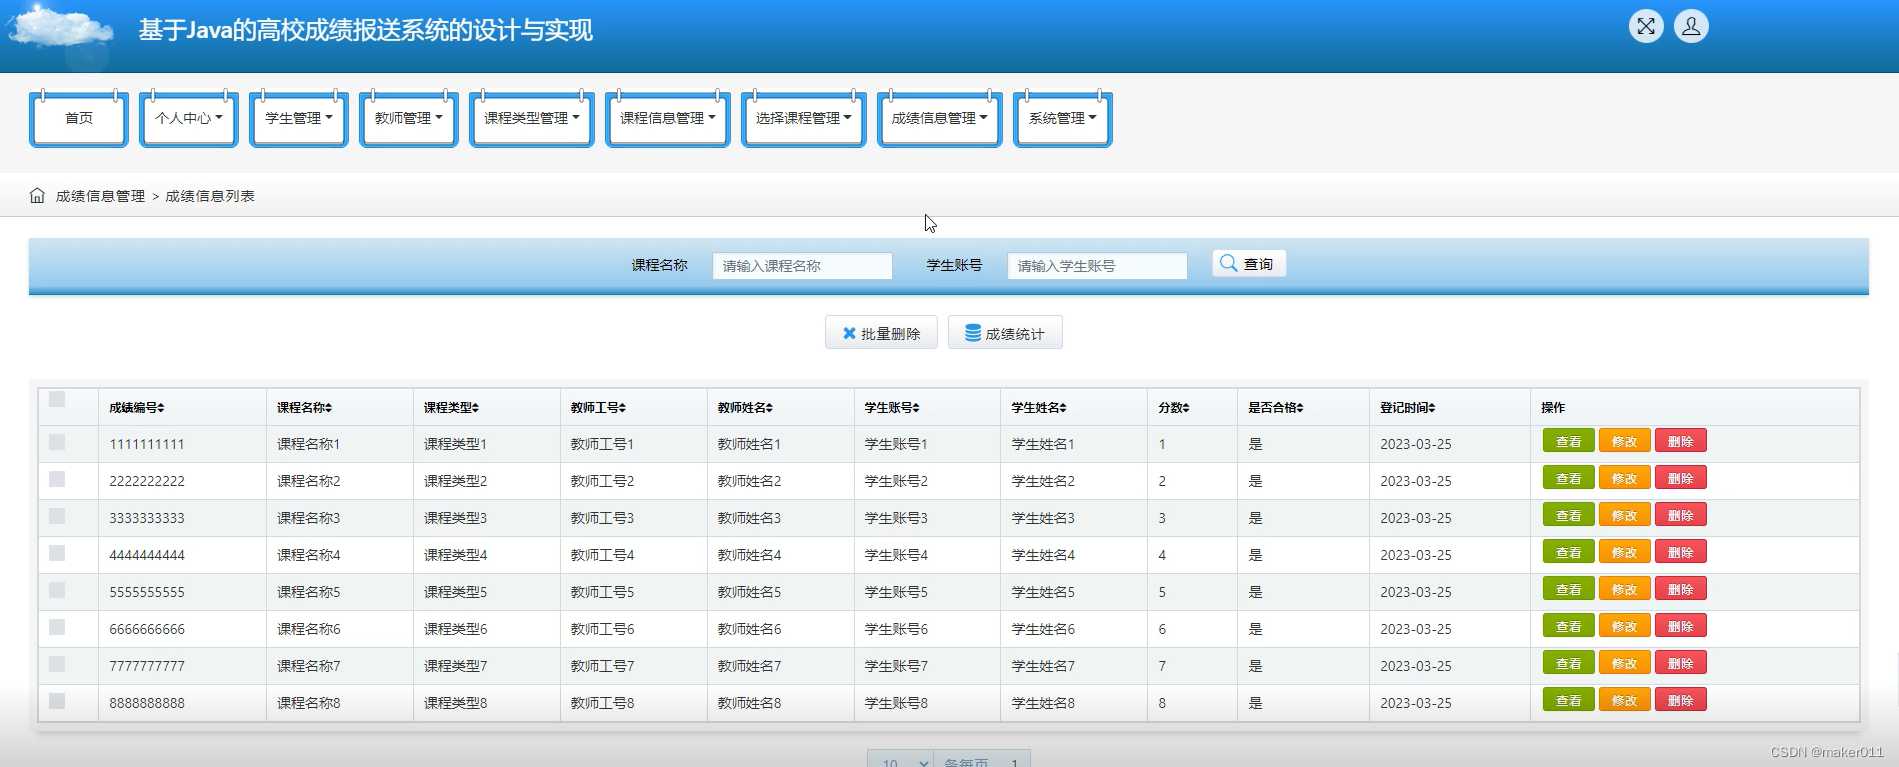1899x767 pixels.
Task: Check the row 7777777777 checkbox
Action: [57, 664]
